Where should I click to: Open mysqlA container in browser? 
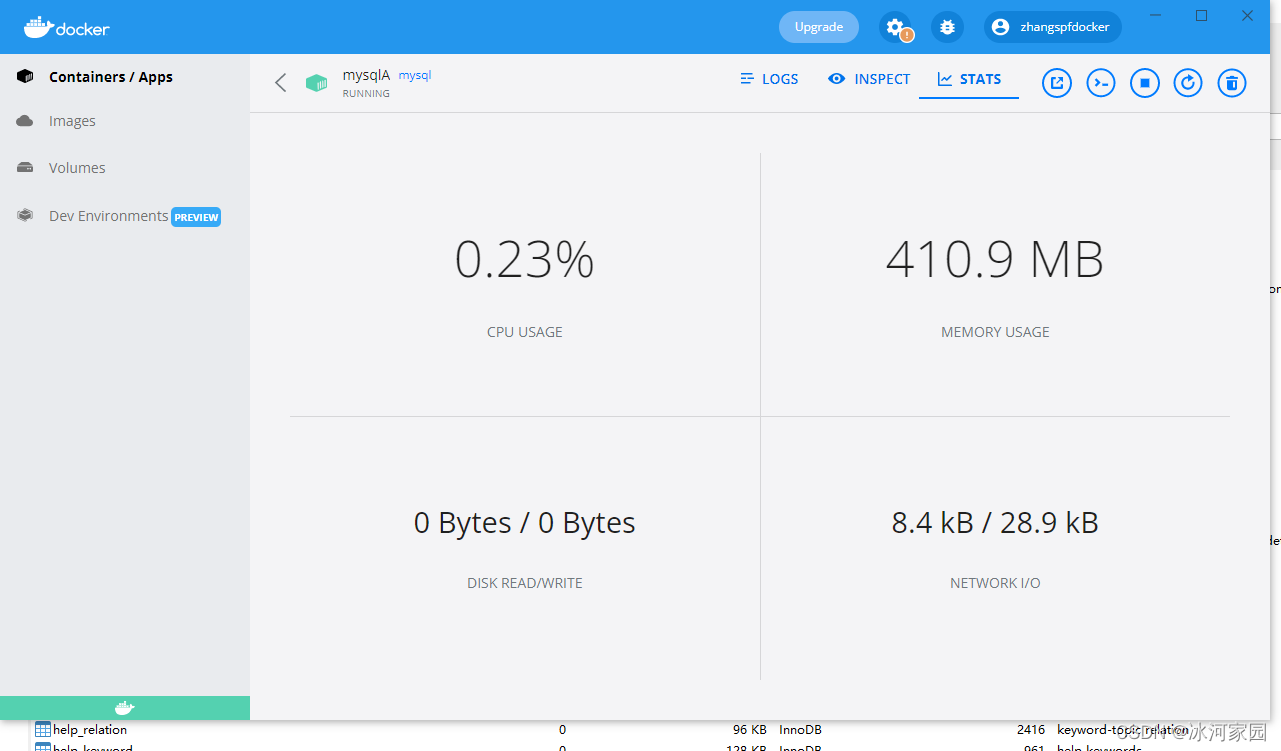(x=1057, y=82)
